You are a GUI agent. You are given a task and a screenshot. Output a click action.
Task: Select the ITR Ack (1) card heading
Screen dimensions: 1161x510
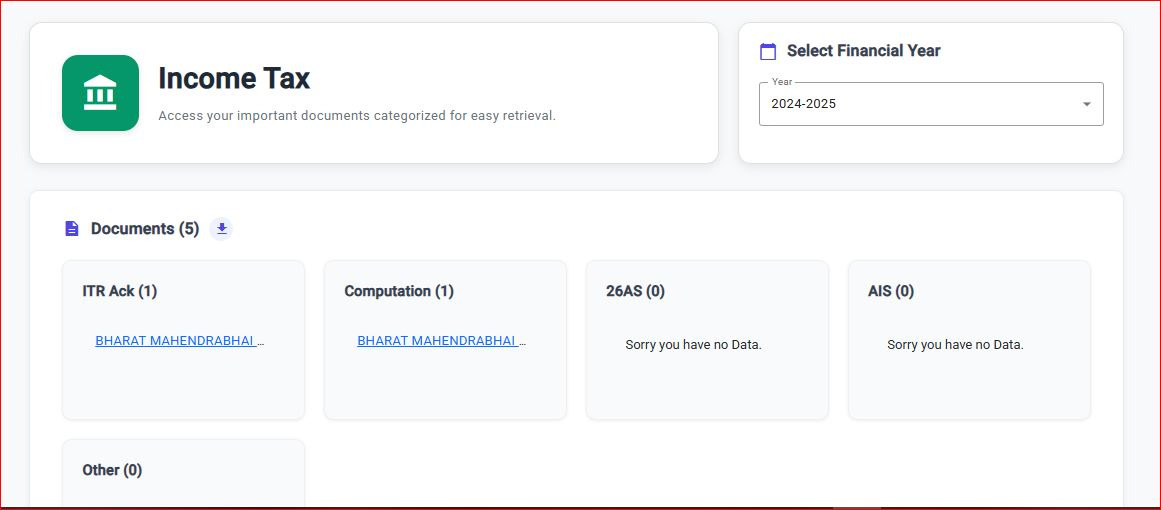120,291
